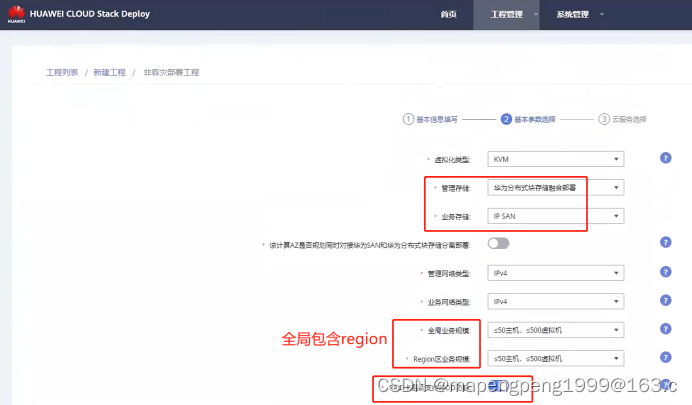Click the HUAWEI CLOUD Stack Deploy title
This screenshot has height=405, width=692.
click(x=90, y=14)
